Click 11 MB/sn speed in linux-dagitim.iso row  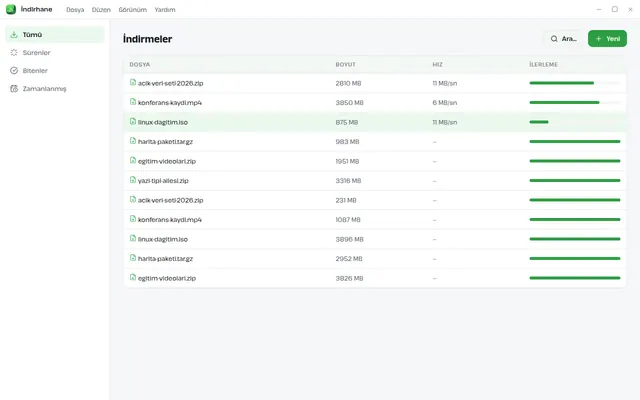445,122
